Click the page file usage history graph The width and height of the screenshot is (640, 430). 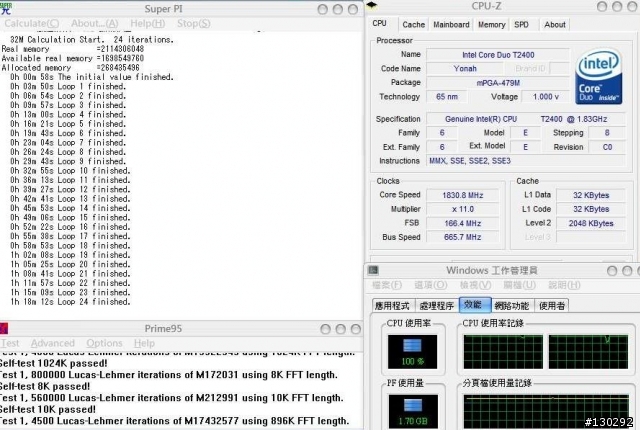546,411
